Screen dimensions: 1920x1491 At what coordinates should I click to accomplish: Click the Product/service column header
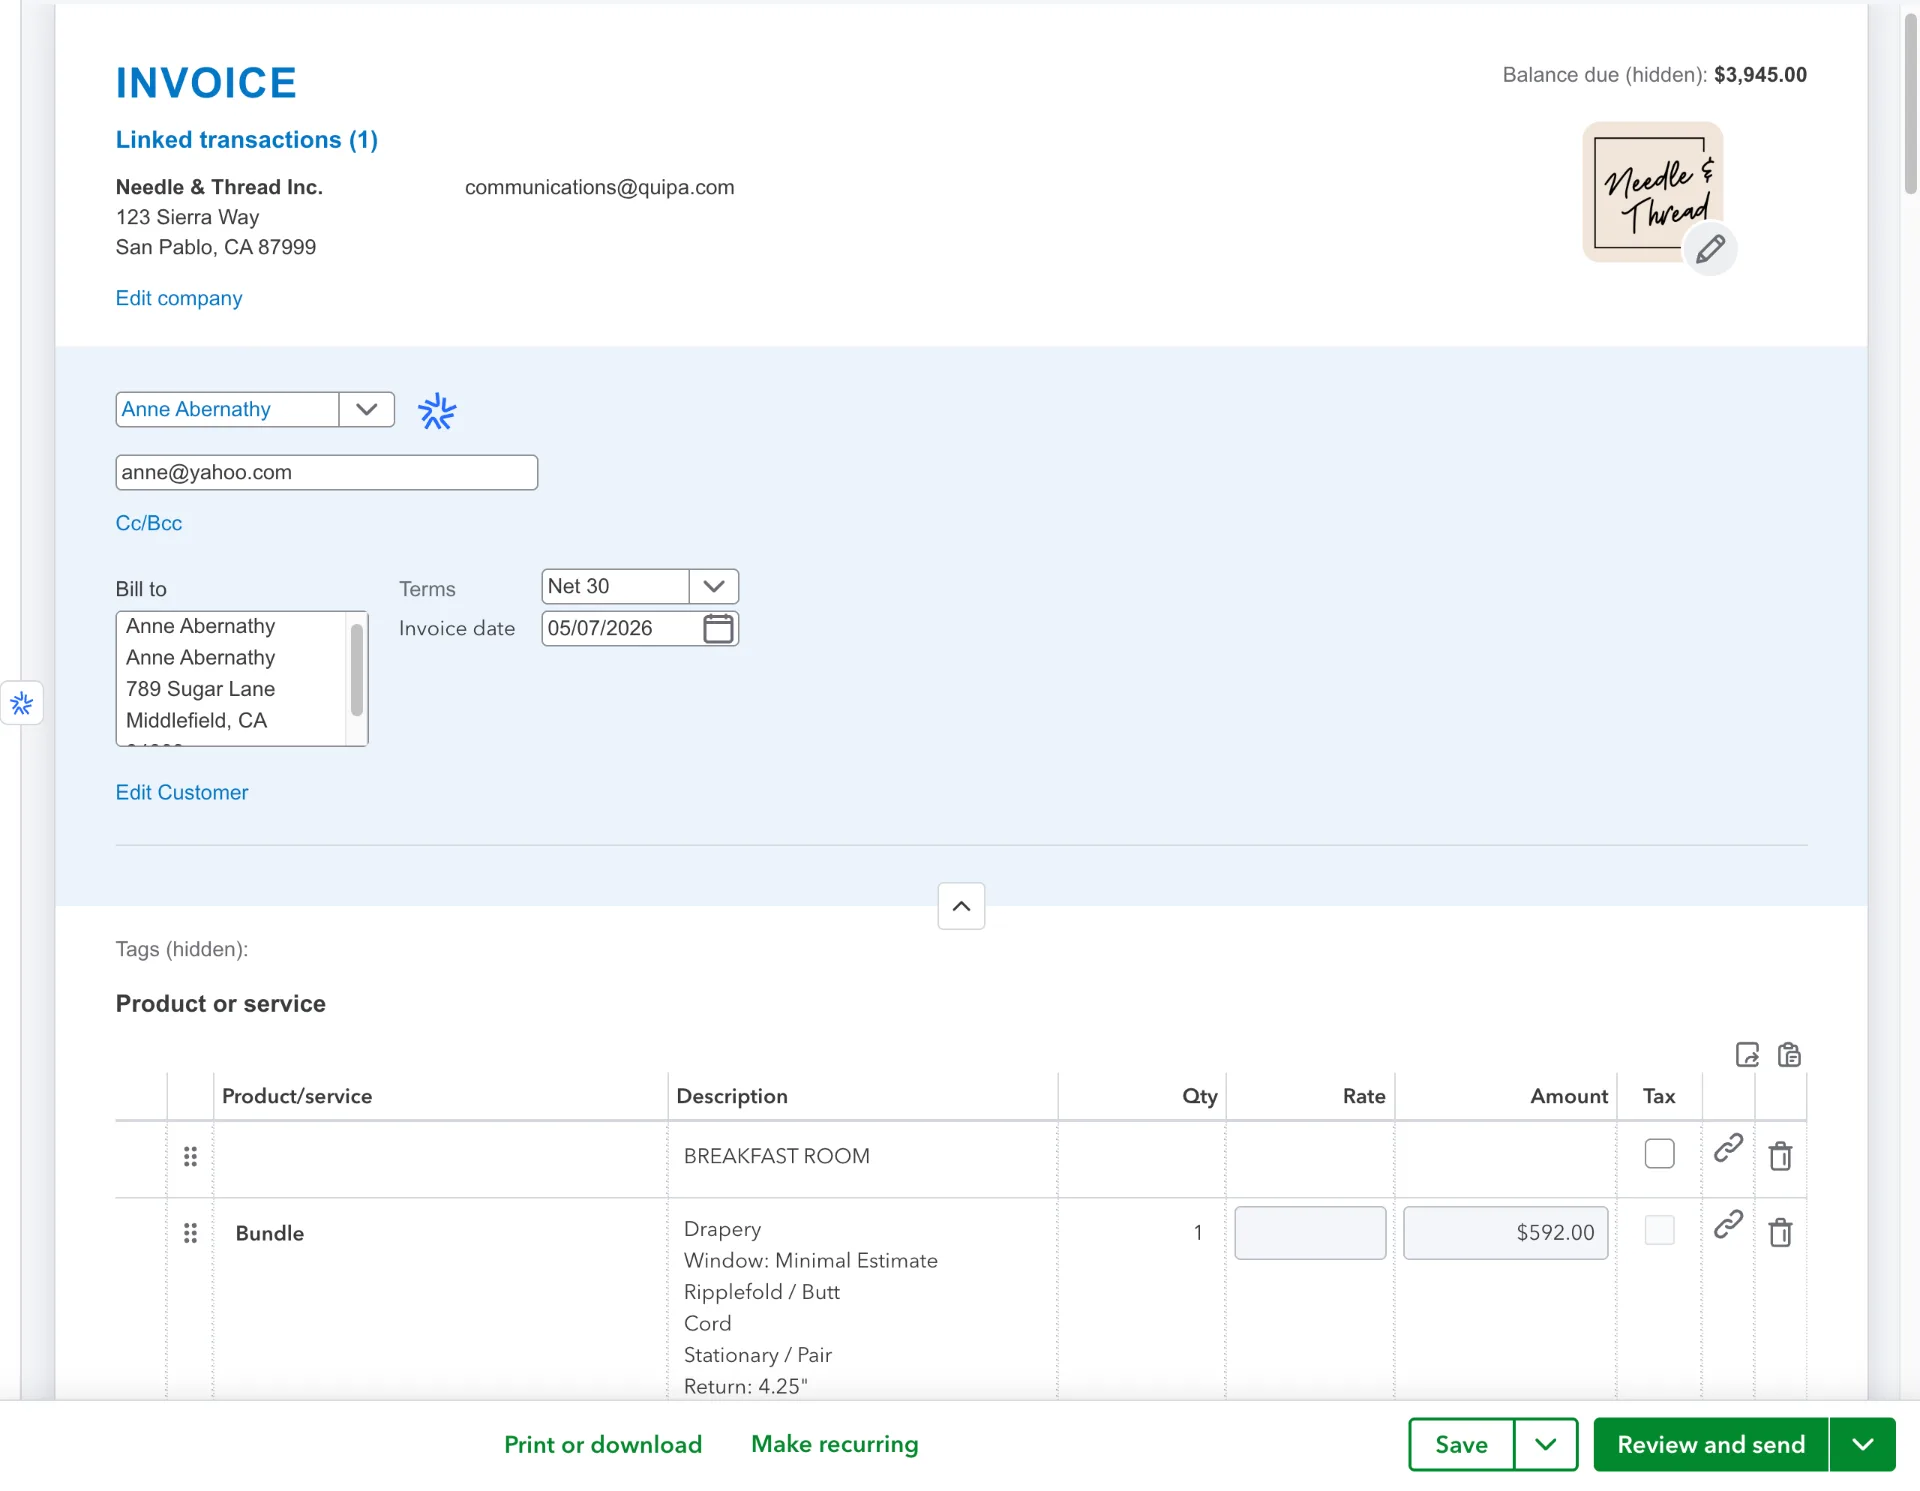[x=297, y=1096]
